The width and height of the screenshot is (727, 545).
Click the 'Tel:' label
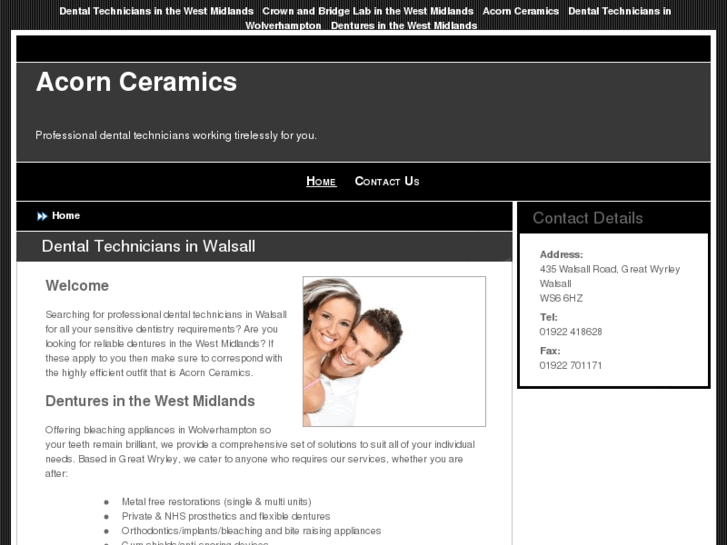548,317
